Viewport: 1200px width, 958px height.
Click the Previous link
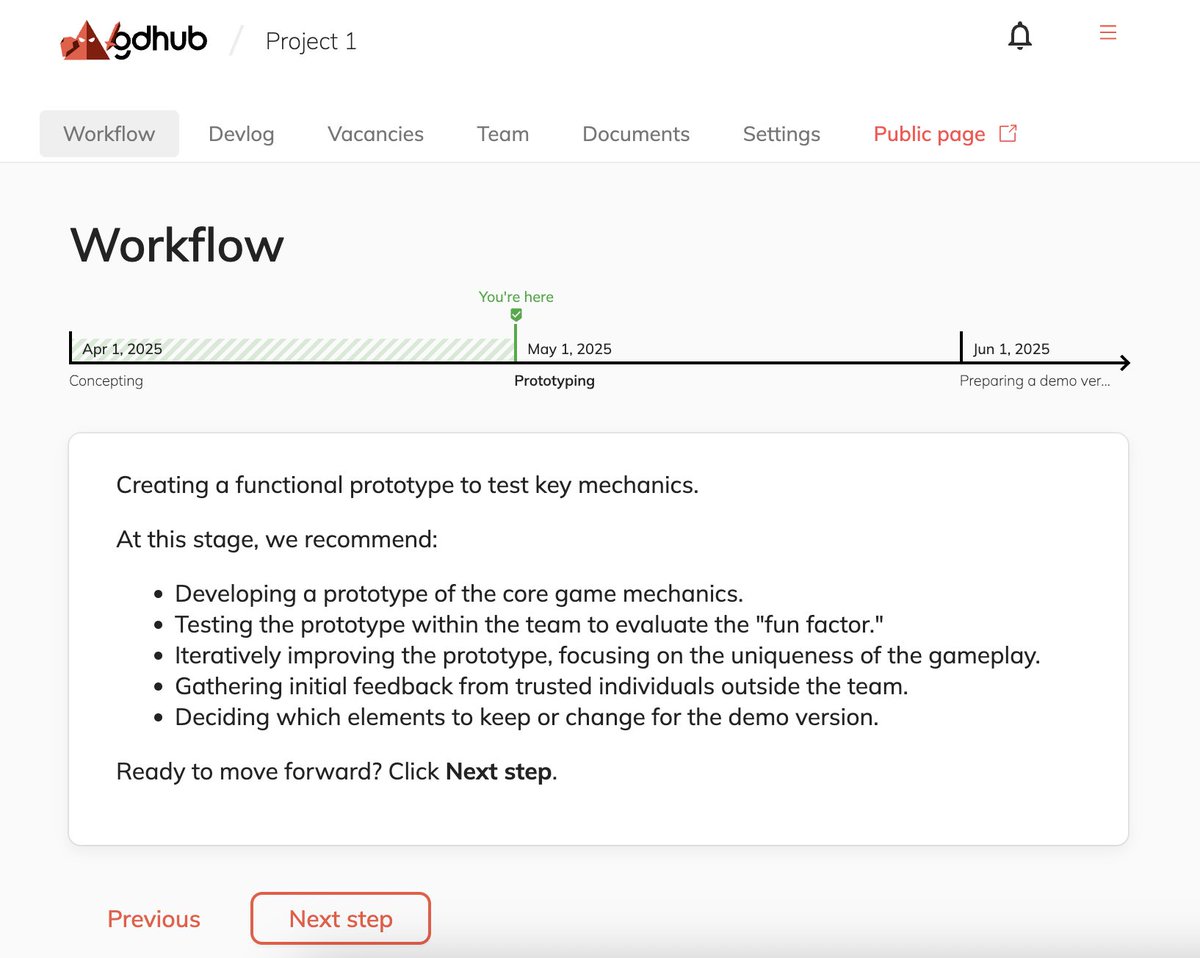[x=153, y=918]
